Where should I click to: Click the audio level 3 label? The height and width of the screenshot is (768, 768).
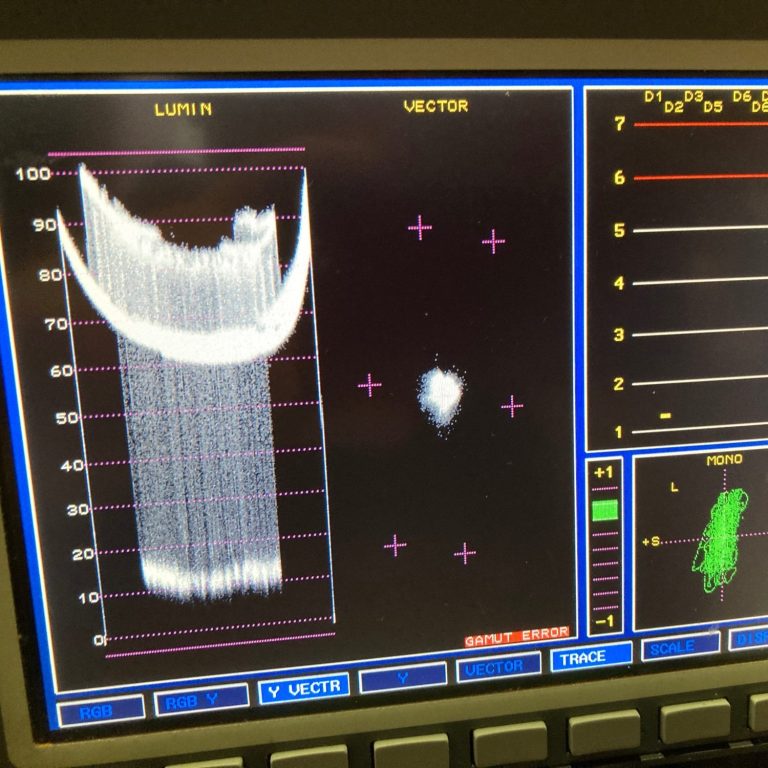point(619,335)
